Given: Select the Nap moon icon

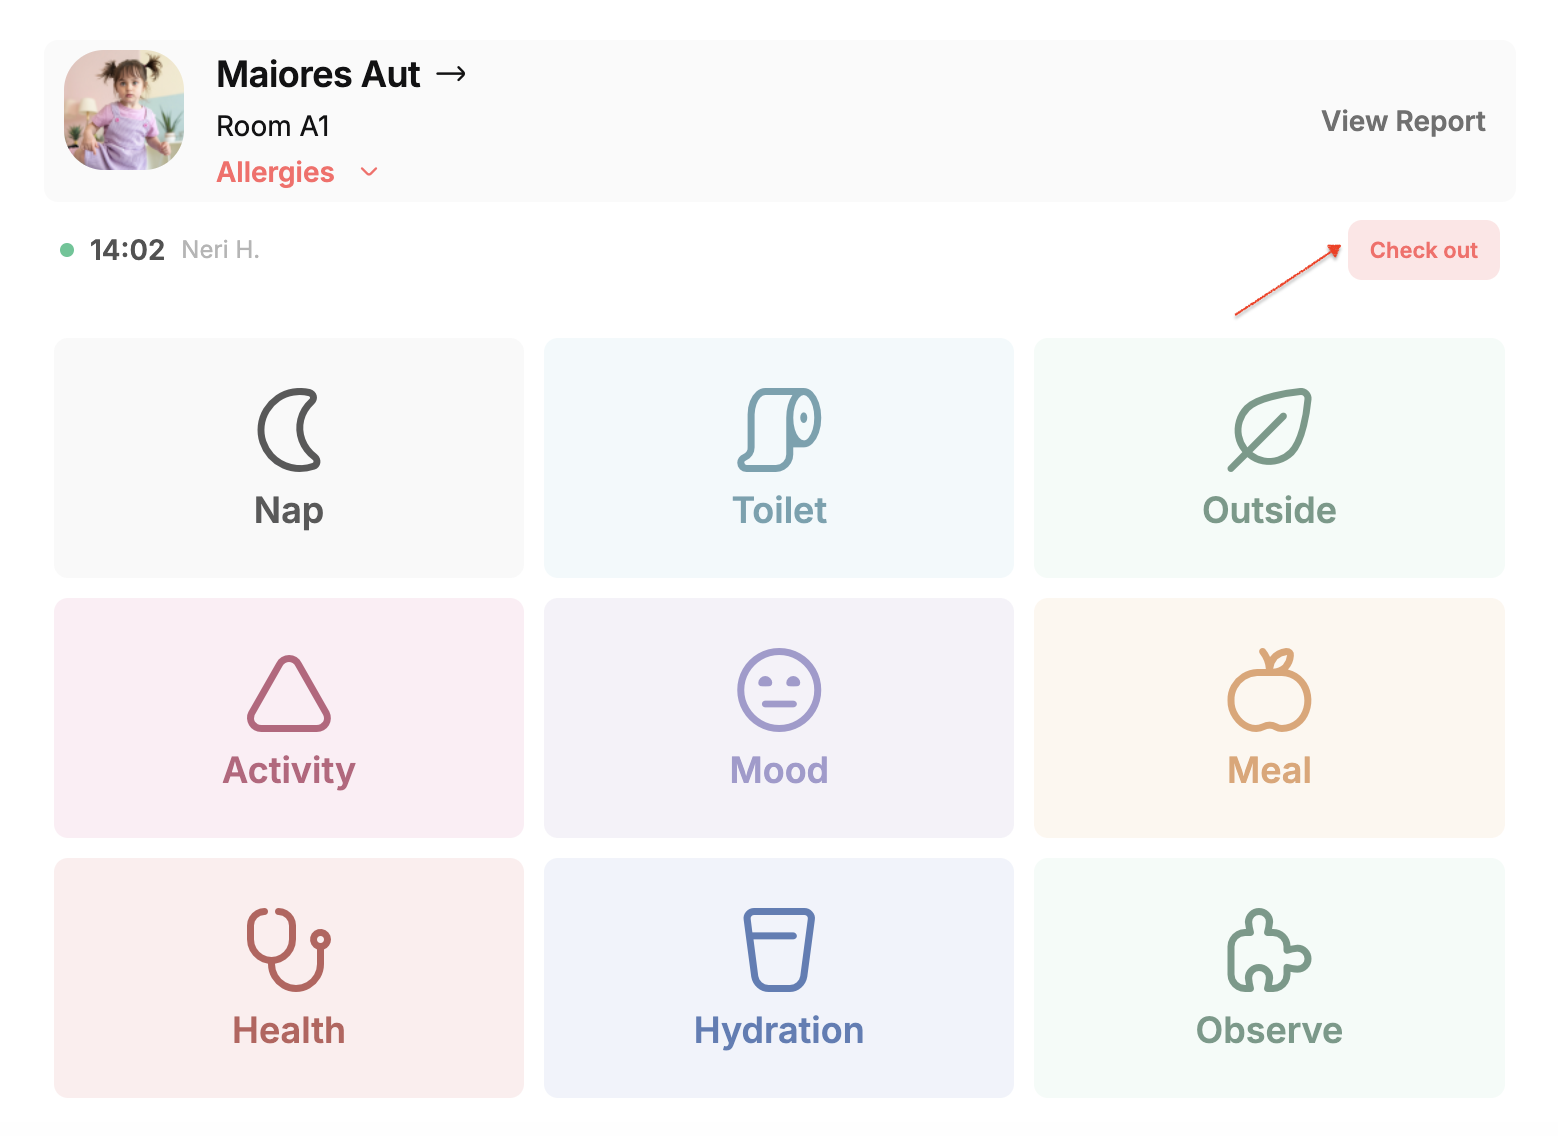Looking at the screenshot, I should pyautogui.click(x=289, y=430).
